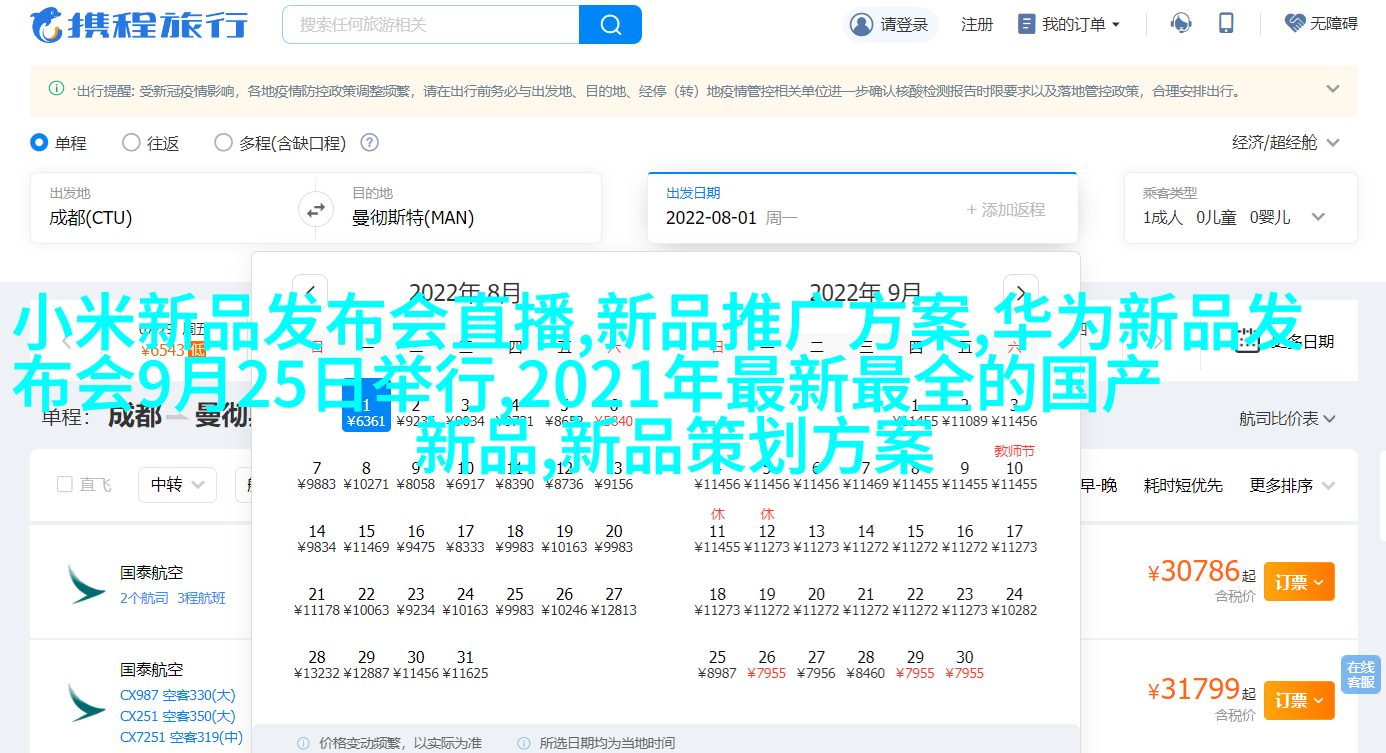Click 请登录 login link
The image size is (1386, 753).
[903, 24]
